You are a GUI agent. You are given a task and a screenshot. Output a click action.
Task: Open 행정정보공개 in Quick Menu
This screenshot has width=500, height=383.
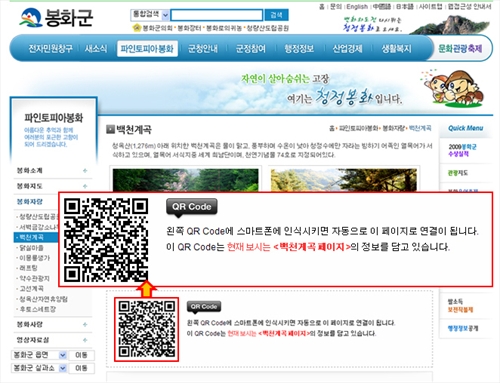pyautogui.click(x=463, y=328)
